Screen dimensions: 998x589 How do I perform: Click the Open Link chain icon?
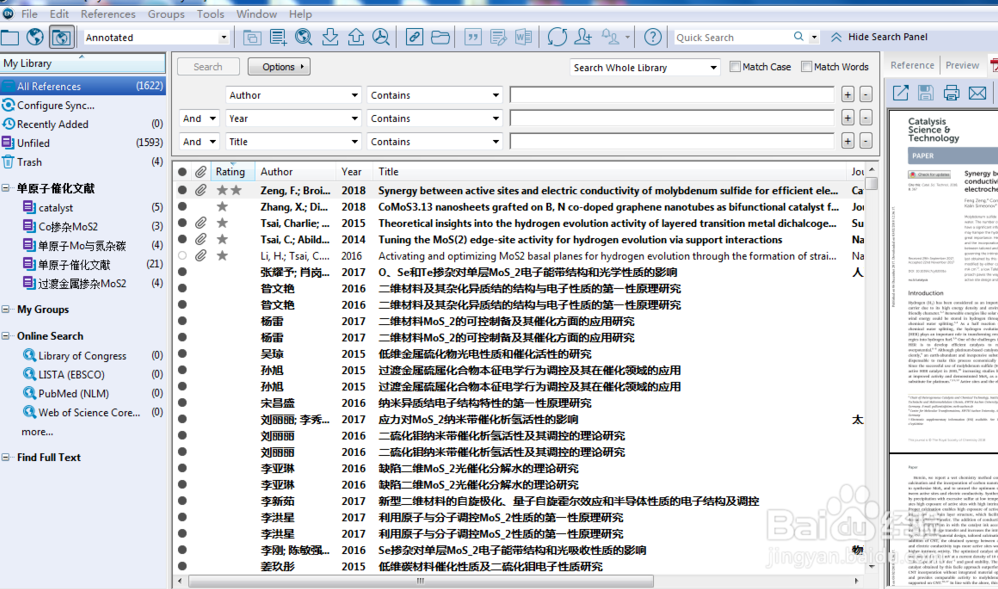point(414,37)
